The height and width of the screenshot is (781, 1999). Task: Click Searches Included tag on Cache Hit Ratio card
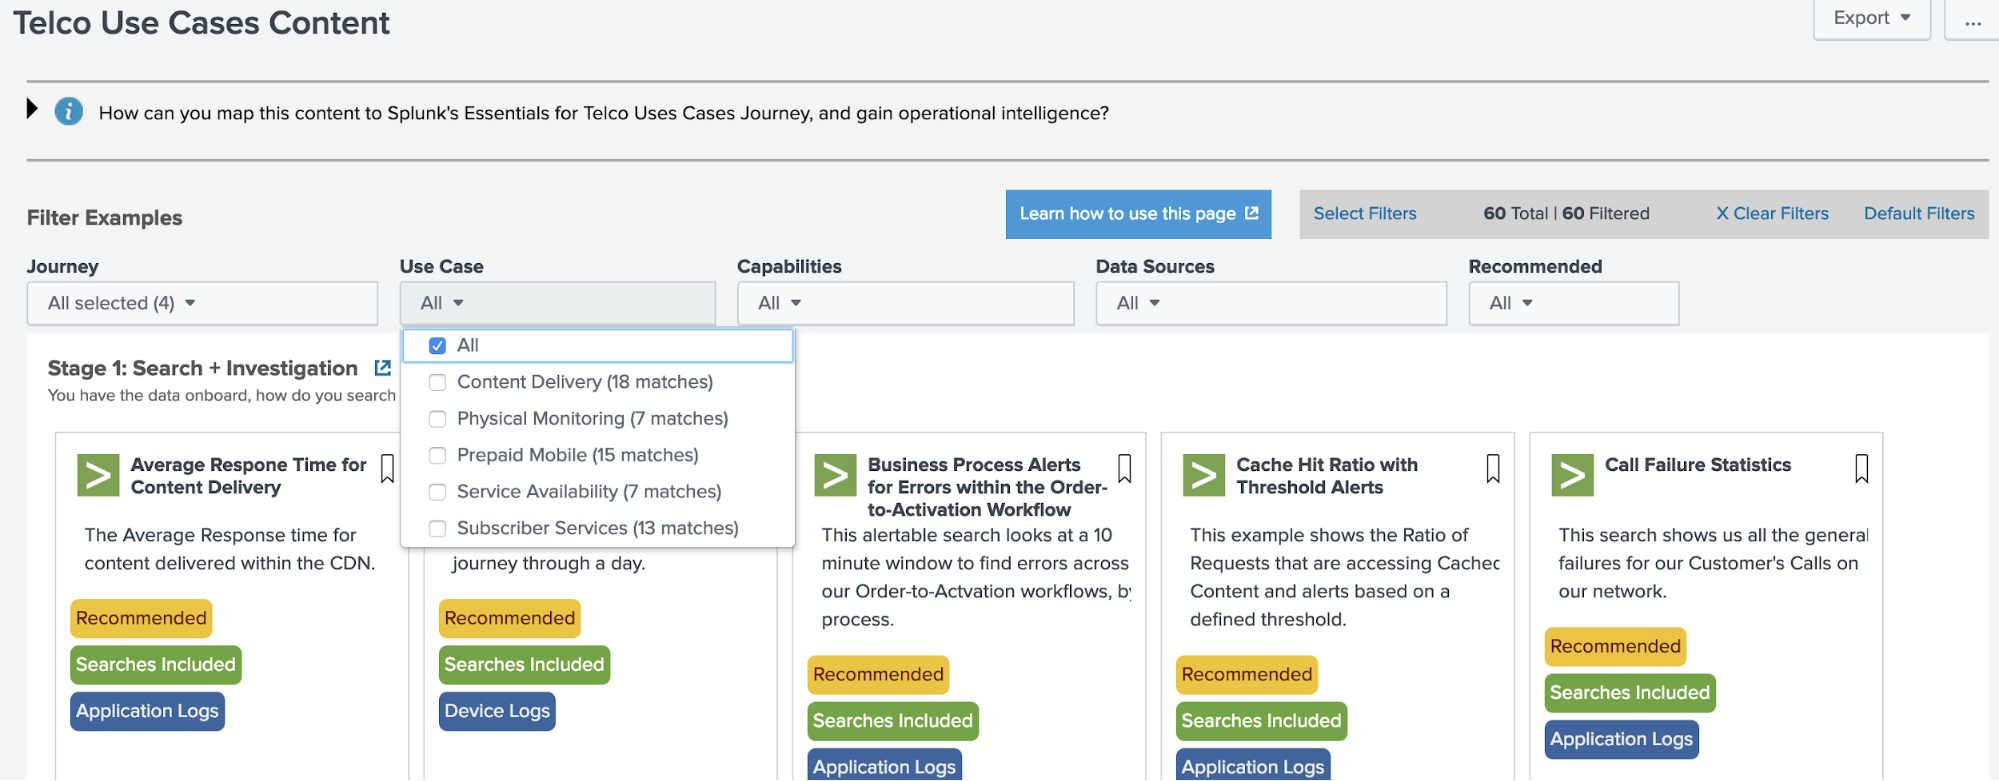(x=1261, y=721)
